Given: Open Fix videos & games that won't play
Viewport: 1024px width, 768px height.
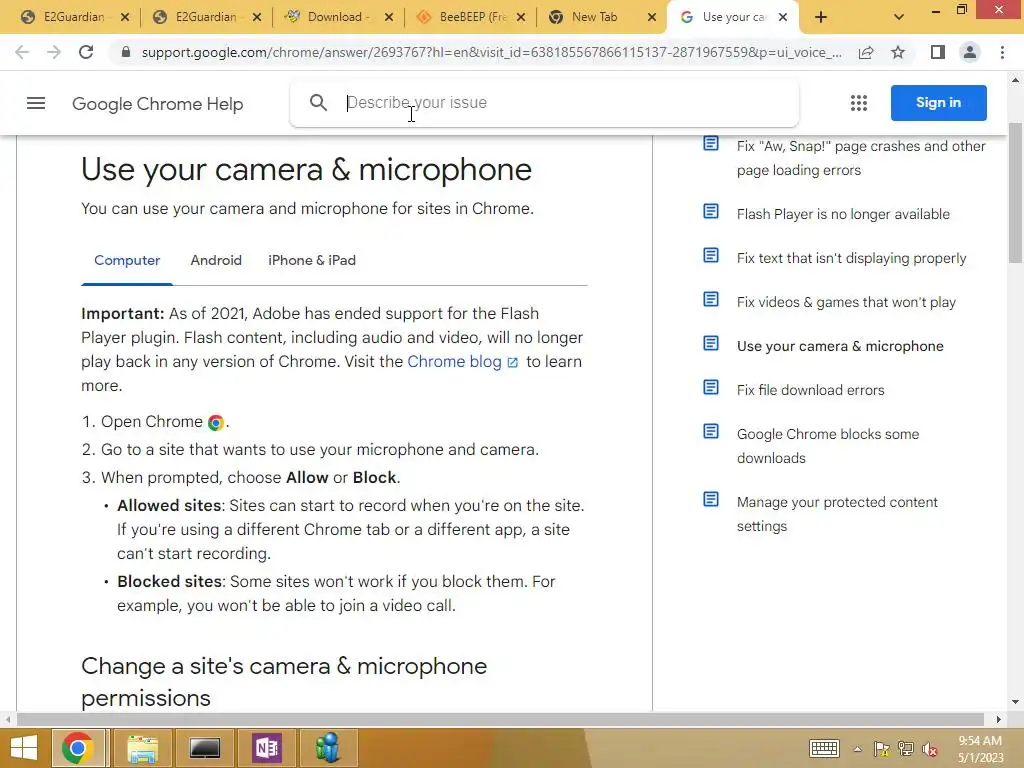Looking at the screenshot, I should click(x=846, y=302).
